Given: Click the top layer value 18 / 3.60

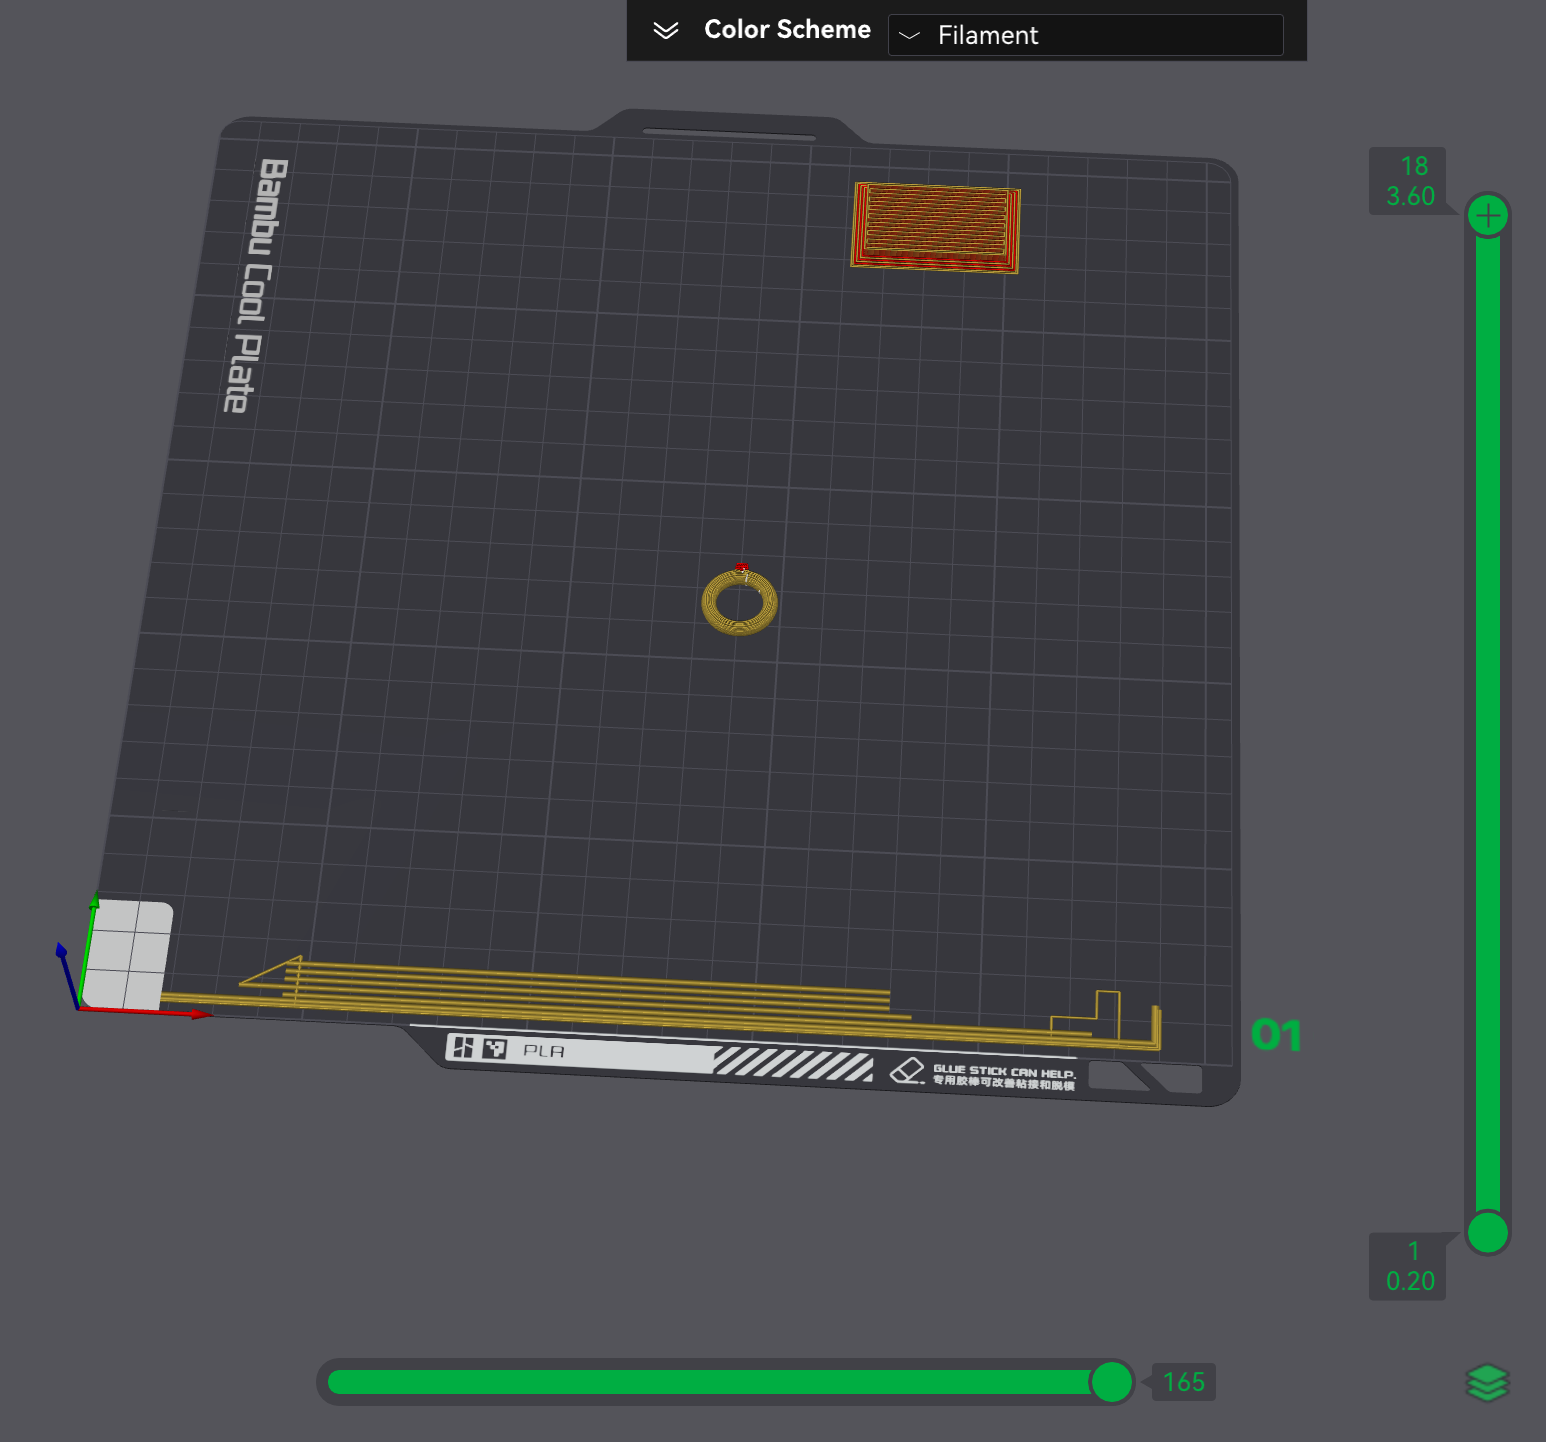Looking at the screenshot, I should click(1411, 181).
